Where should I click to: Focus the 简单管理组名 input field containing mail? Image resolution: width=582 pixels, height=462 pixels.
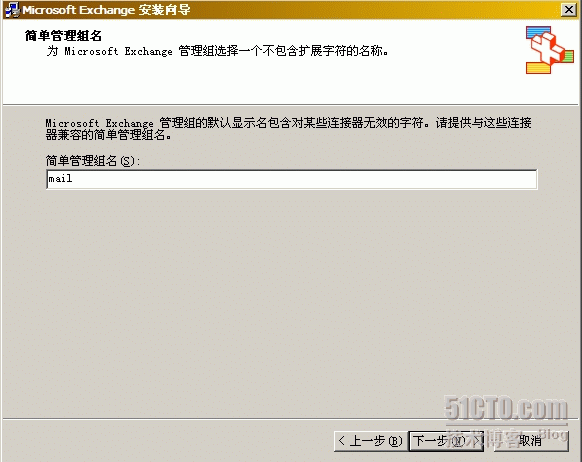[292, 179]
